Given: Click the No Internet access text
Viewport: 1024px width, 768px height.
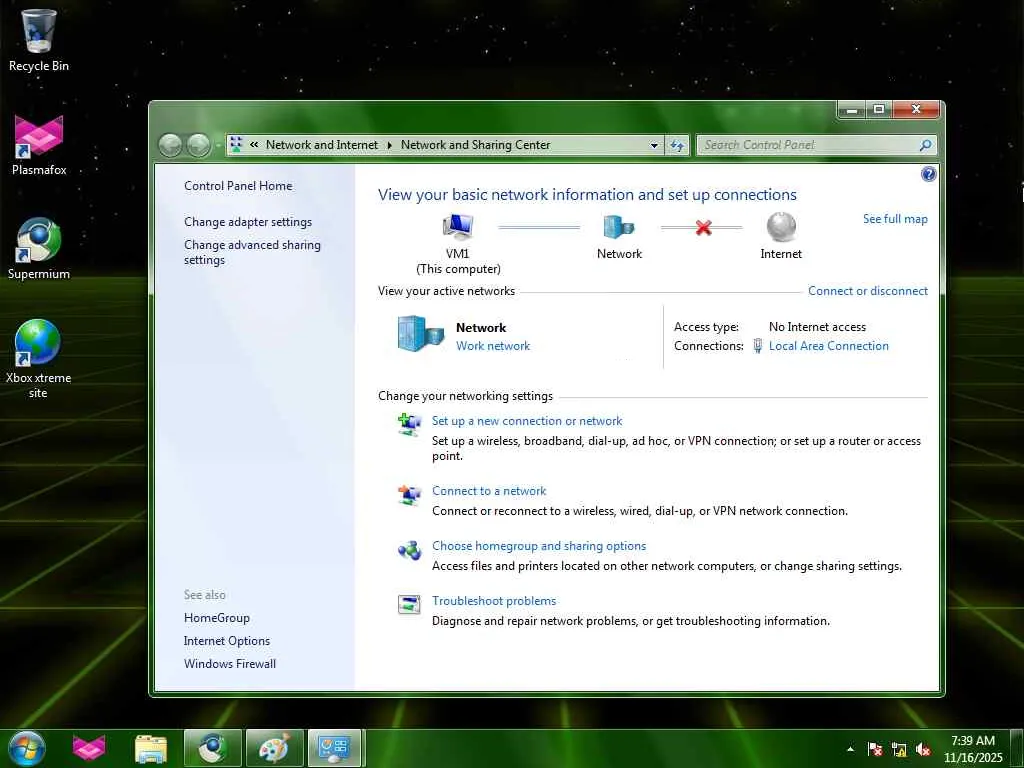Looking at the screenshot, I should pyautogui.click(x=817, y=327).
